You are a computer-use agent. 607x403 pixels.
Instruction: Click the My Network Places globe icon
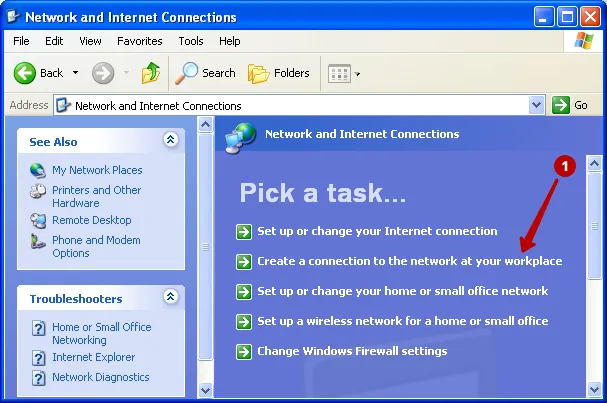38,170
